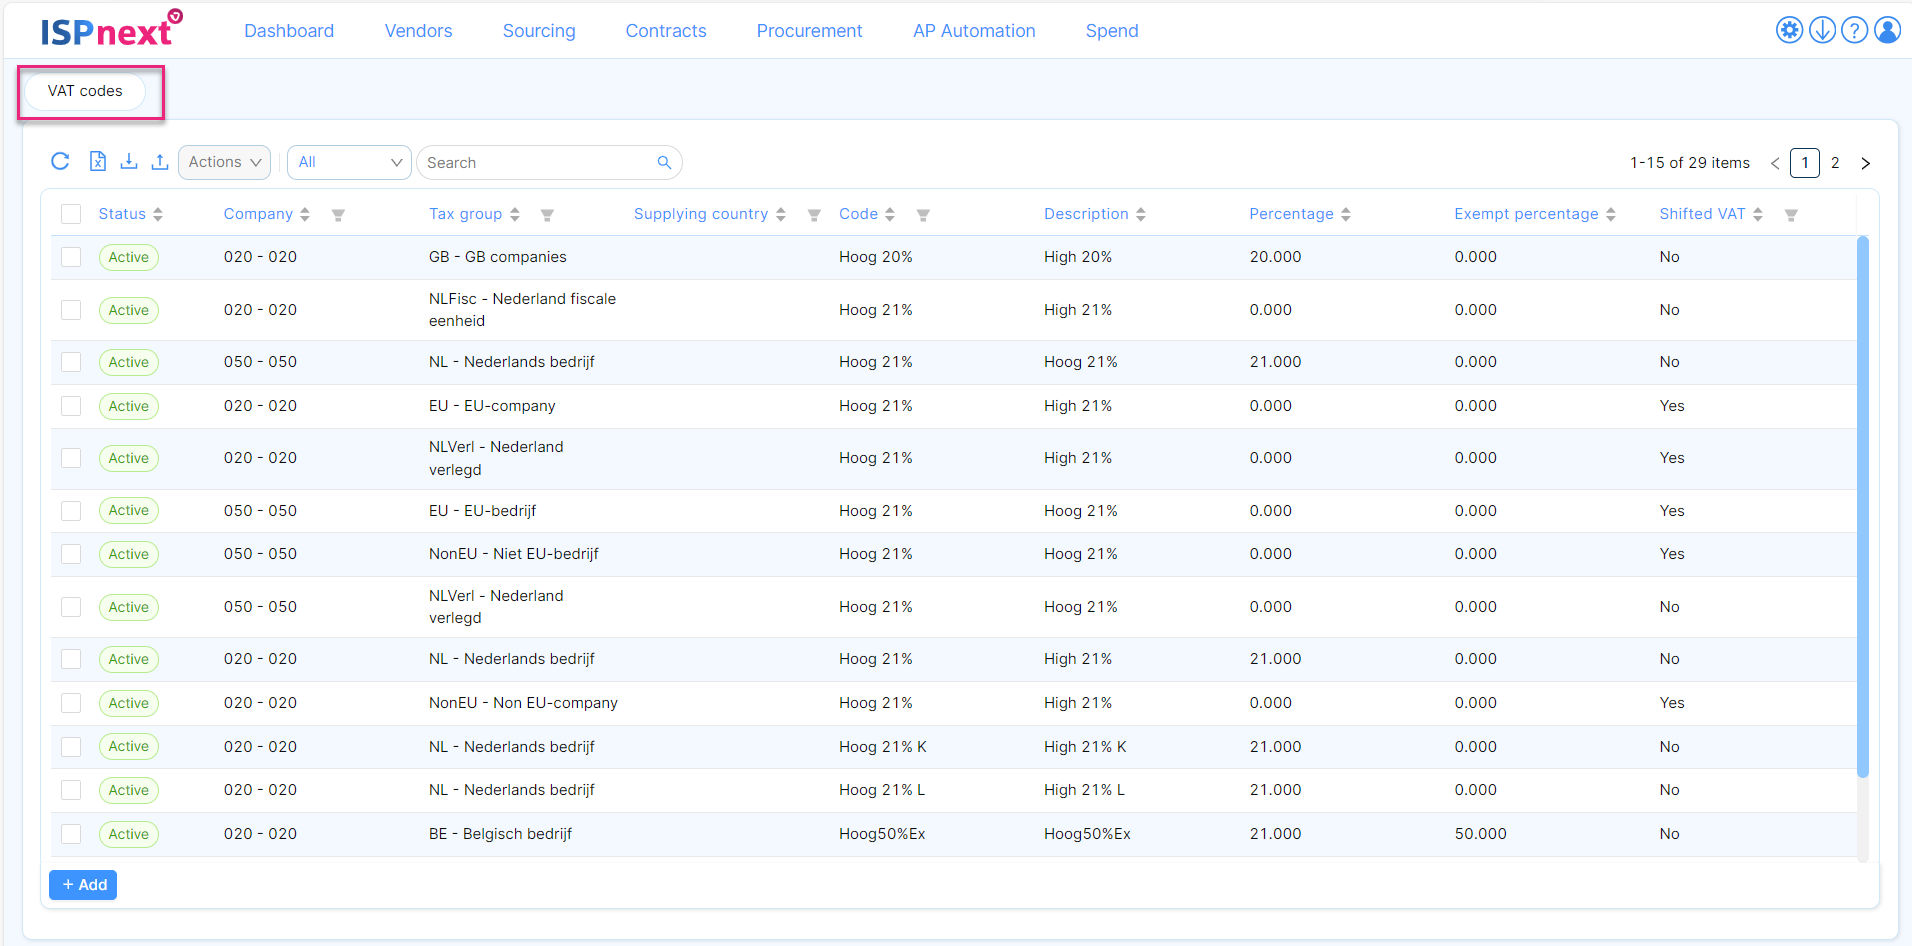Sort by Shifted VAT arrows
The height and width of the screenshot is (946, 1912).
pyautogui.click(x=1758, y=215)
